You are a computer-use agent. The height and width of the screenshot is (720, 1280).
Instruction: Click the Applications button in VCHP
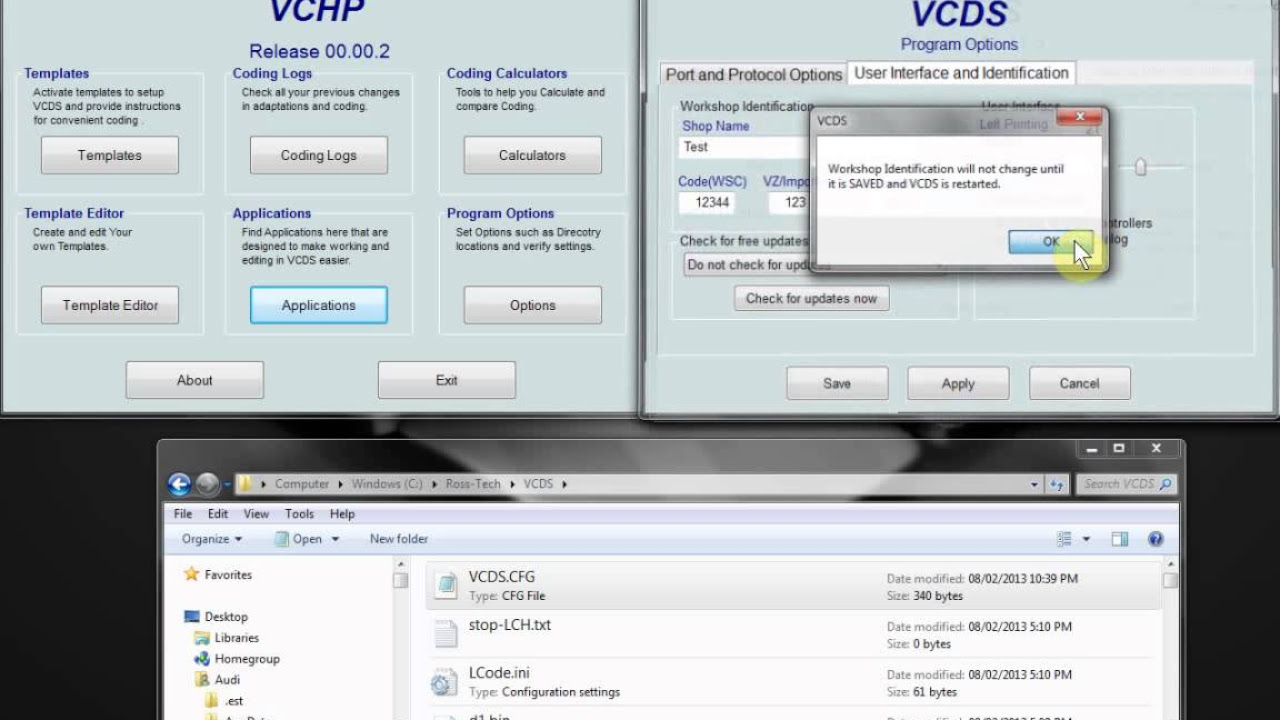click(318, 305)
